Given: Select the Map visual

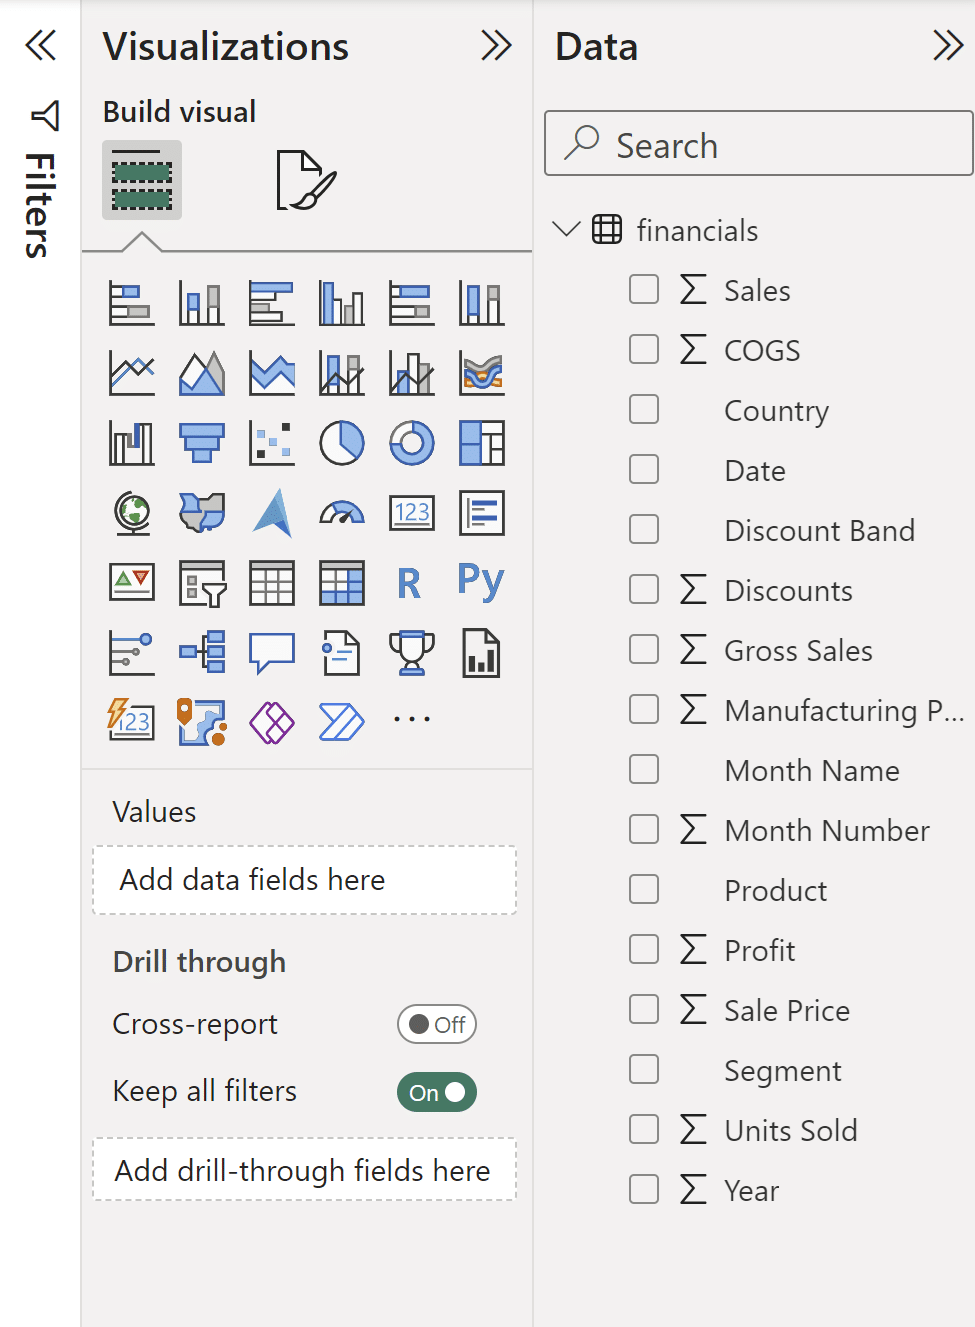Looking at the screenshot, I should coord(131,513).
